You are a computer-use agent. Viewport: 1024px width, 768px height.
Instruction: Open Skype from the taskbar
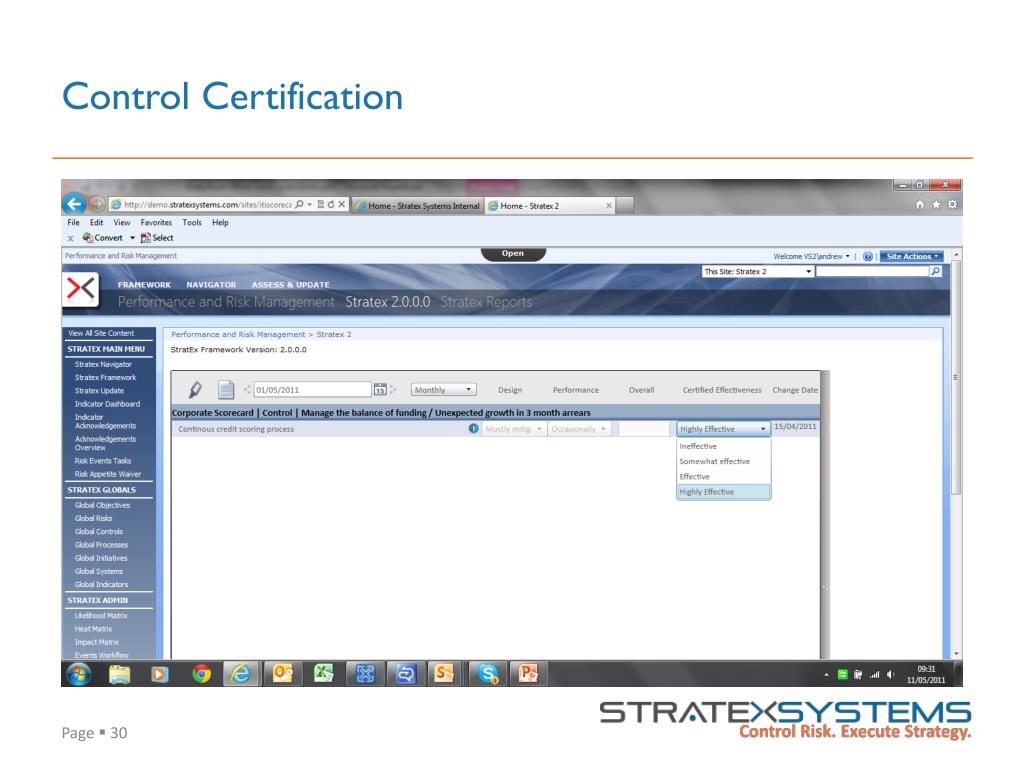click(488, 673)
